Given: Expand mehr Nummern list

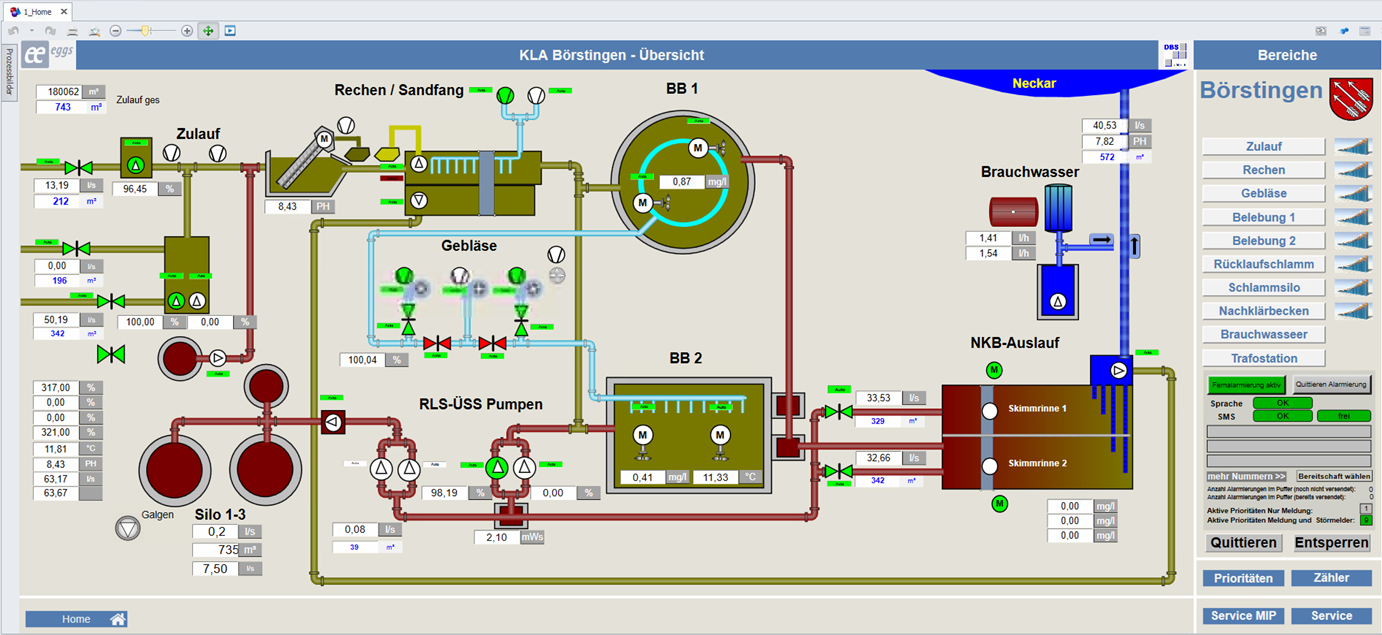Looking at the screenshot, I should [1246, 476].
